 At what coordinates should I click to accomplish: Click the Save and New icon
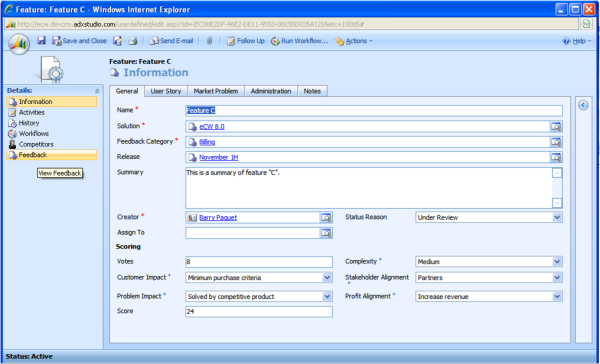coord(117,41)
